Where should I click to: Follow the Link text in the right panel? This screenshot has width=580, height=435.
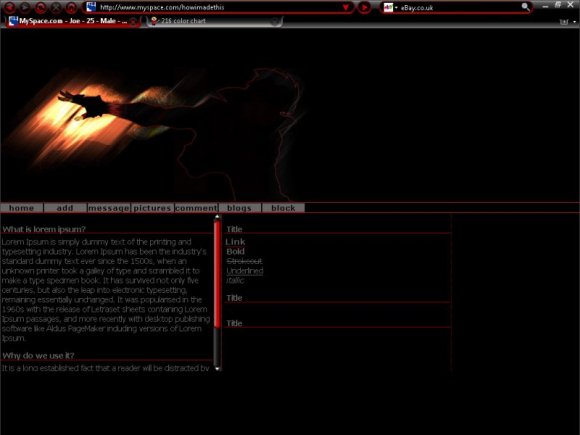click(x=235, y=242)
